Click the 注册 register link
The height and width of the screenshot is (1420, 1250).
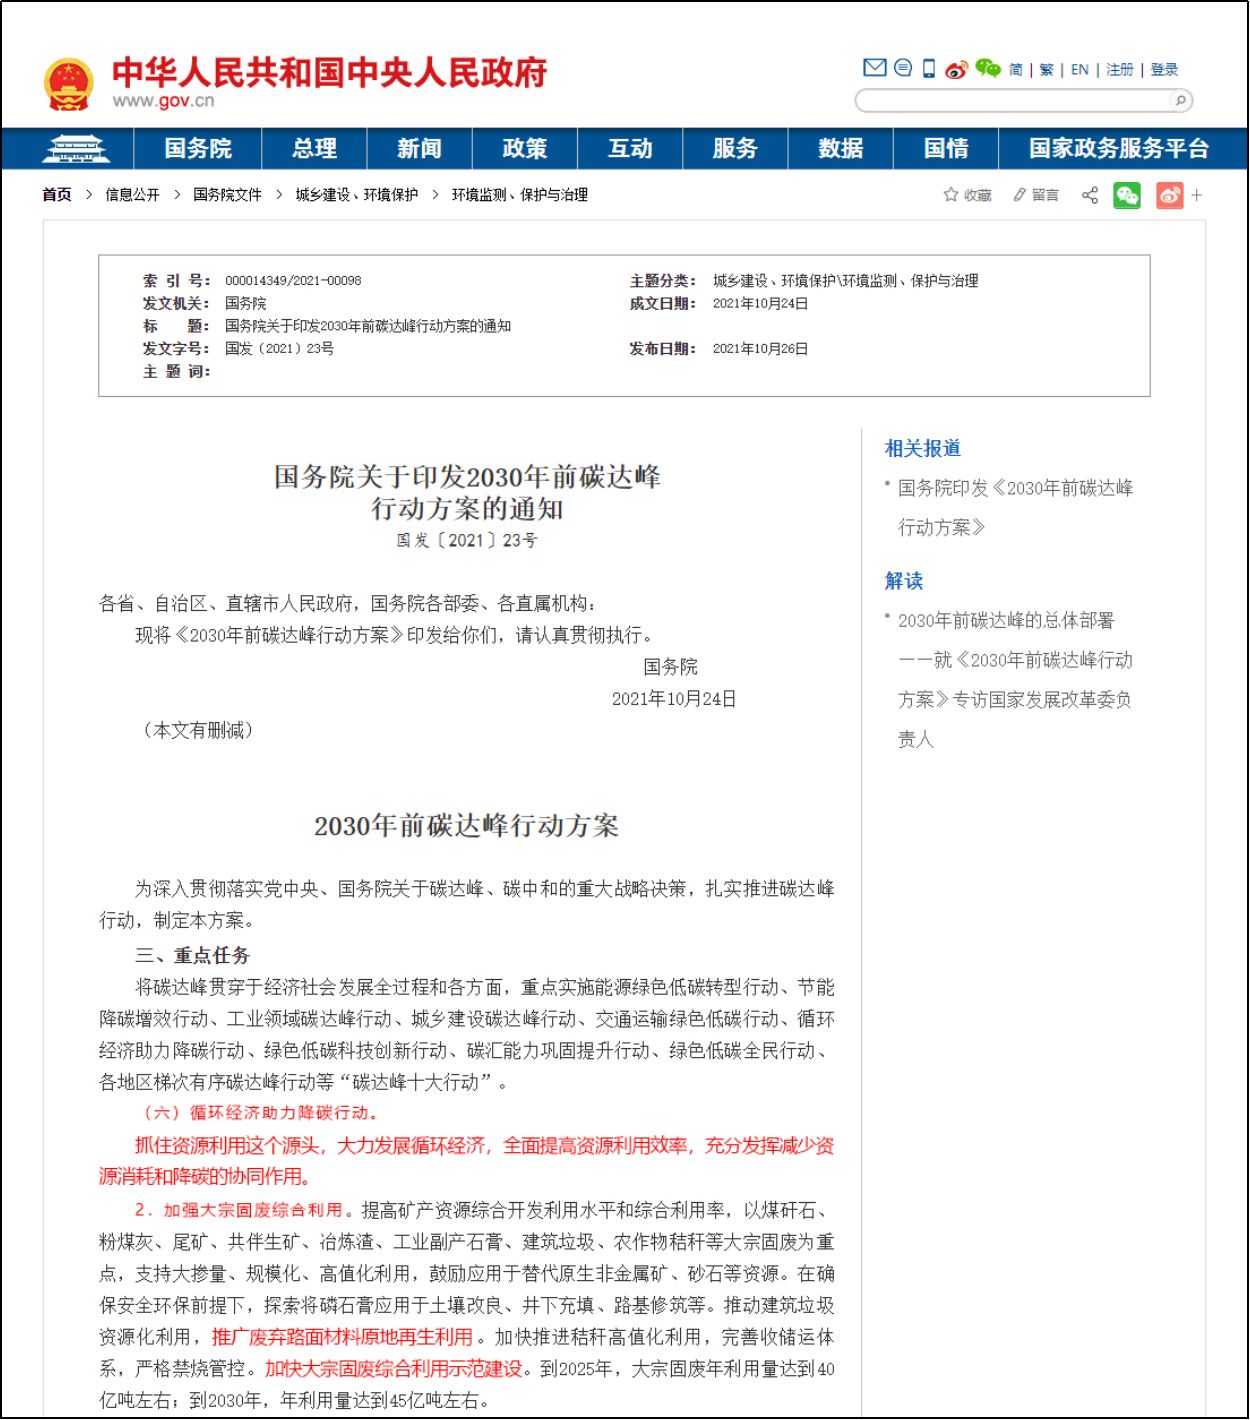tap(1119, 69)
